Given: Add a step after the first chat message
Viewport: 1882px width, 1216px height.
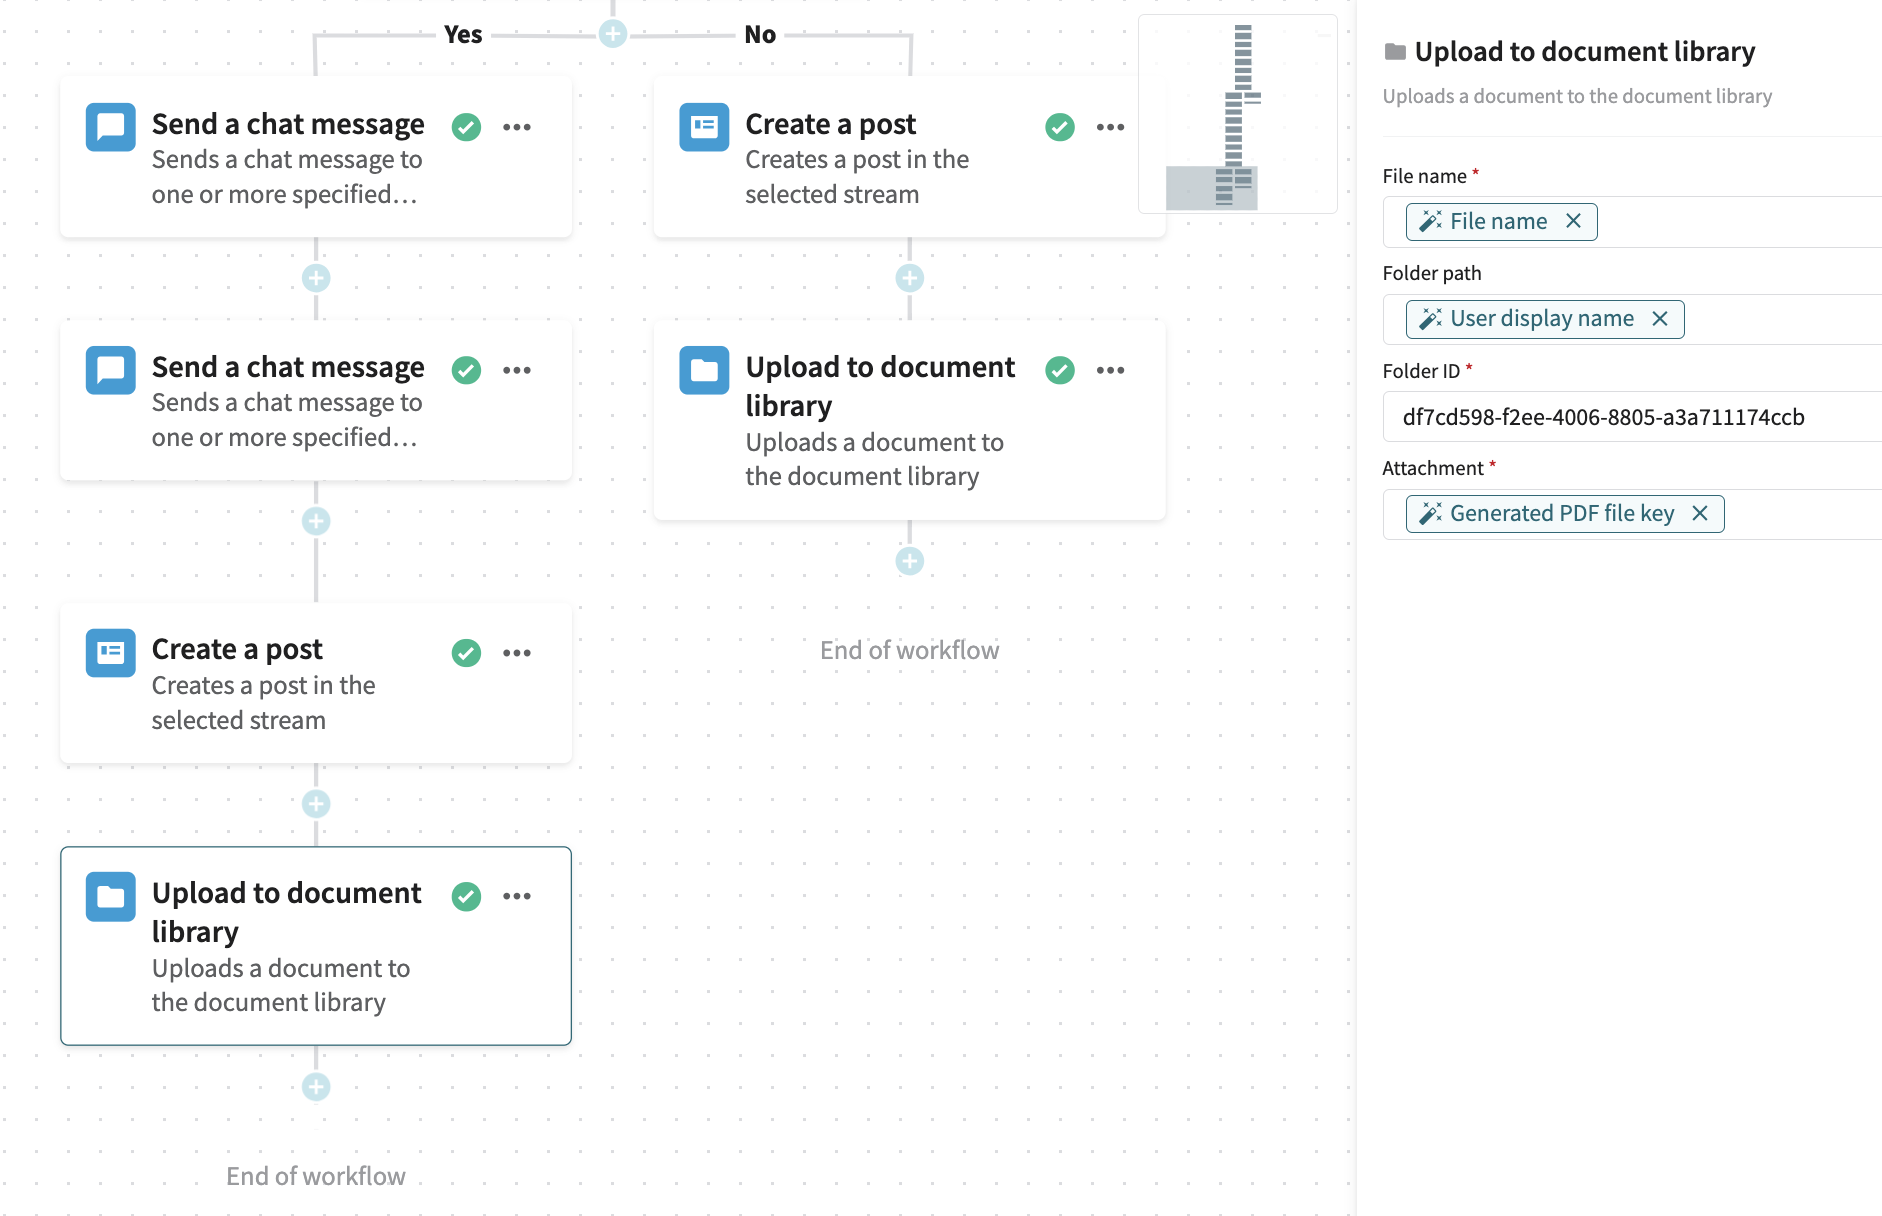Looking at the screenshot, I should pyautogui.click(x=316, y=278).
